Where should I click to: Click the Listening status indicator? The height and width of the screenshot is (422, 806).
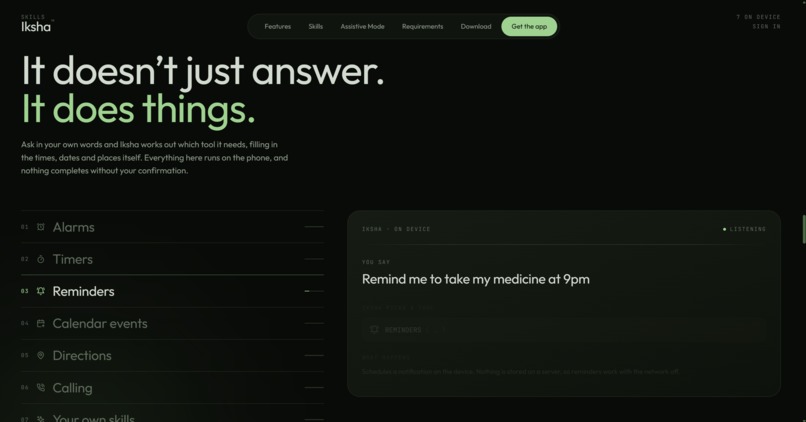click(x=744, y=229)
